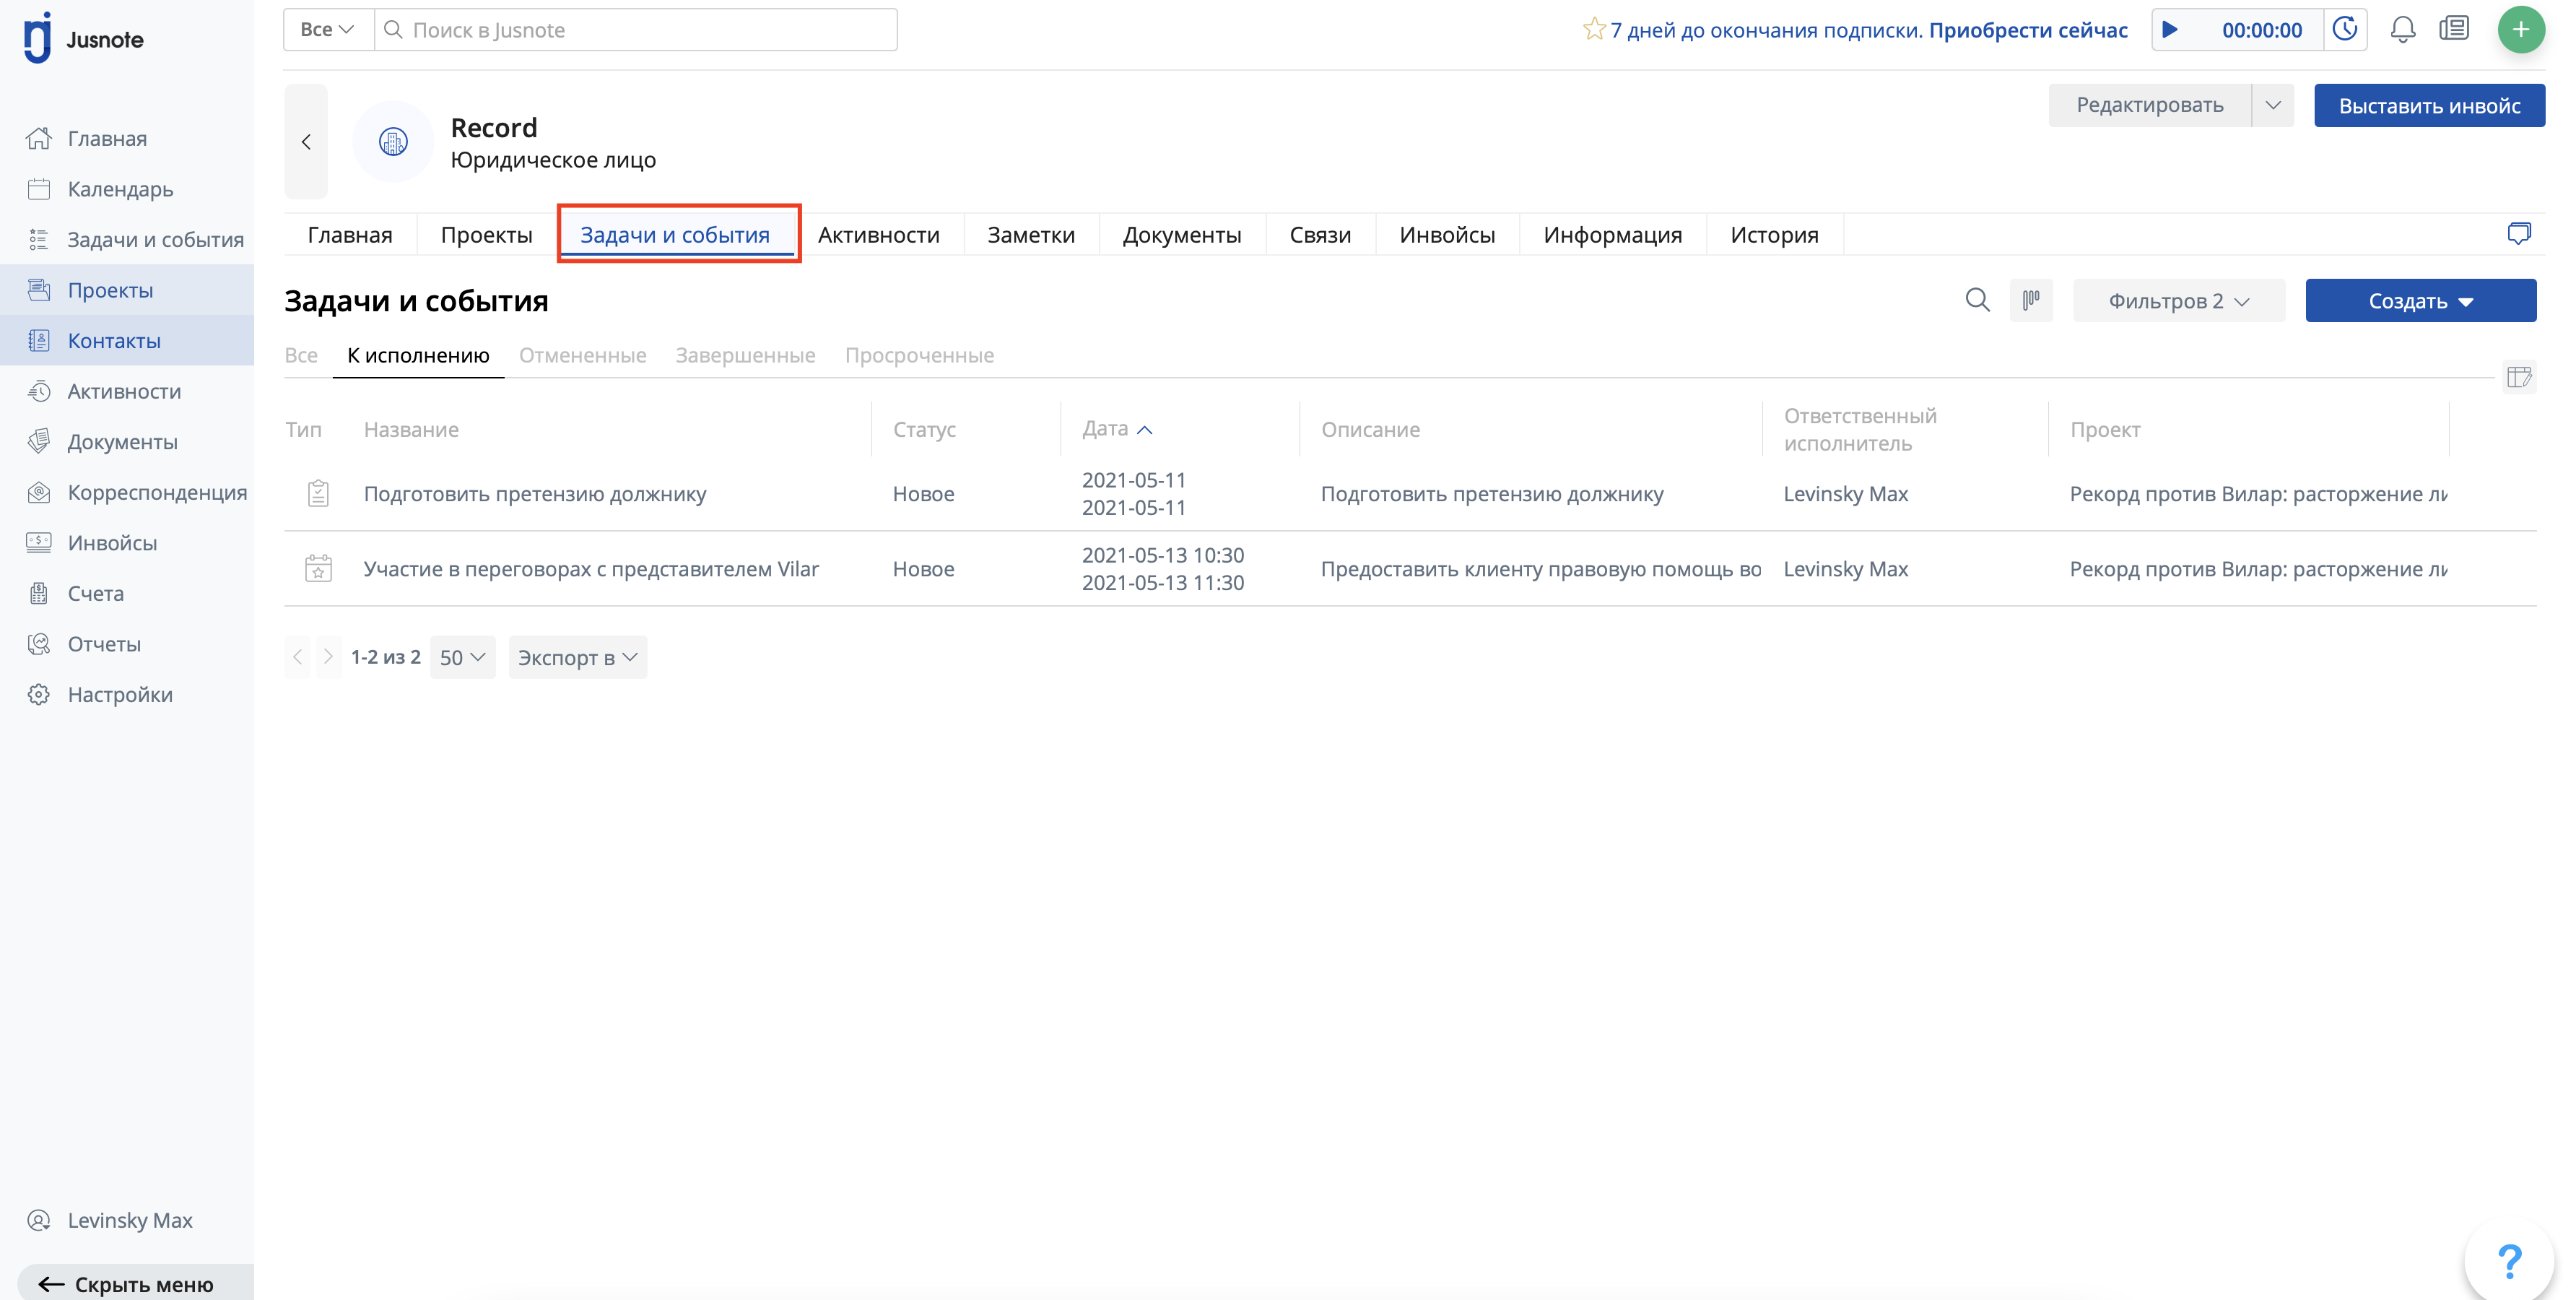The width and height of the screenshot is (2576, 1300).
Task: Start the timer with the play icon
Action: tap(2170, 30)
